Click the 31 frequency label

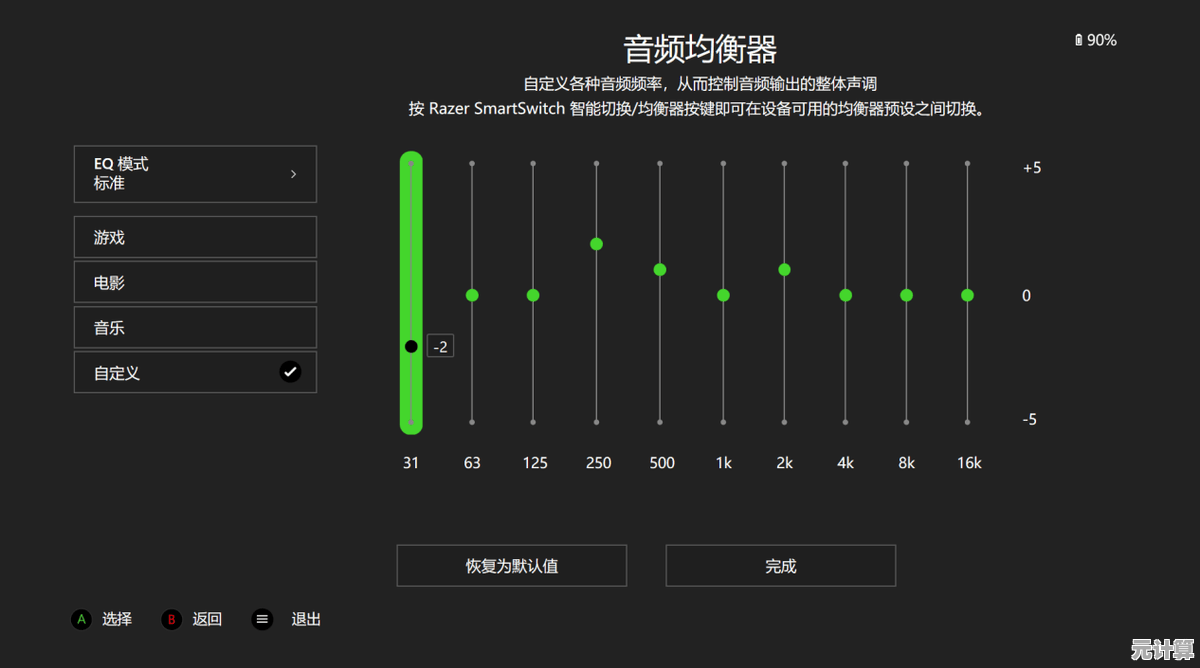pos(411,463)
